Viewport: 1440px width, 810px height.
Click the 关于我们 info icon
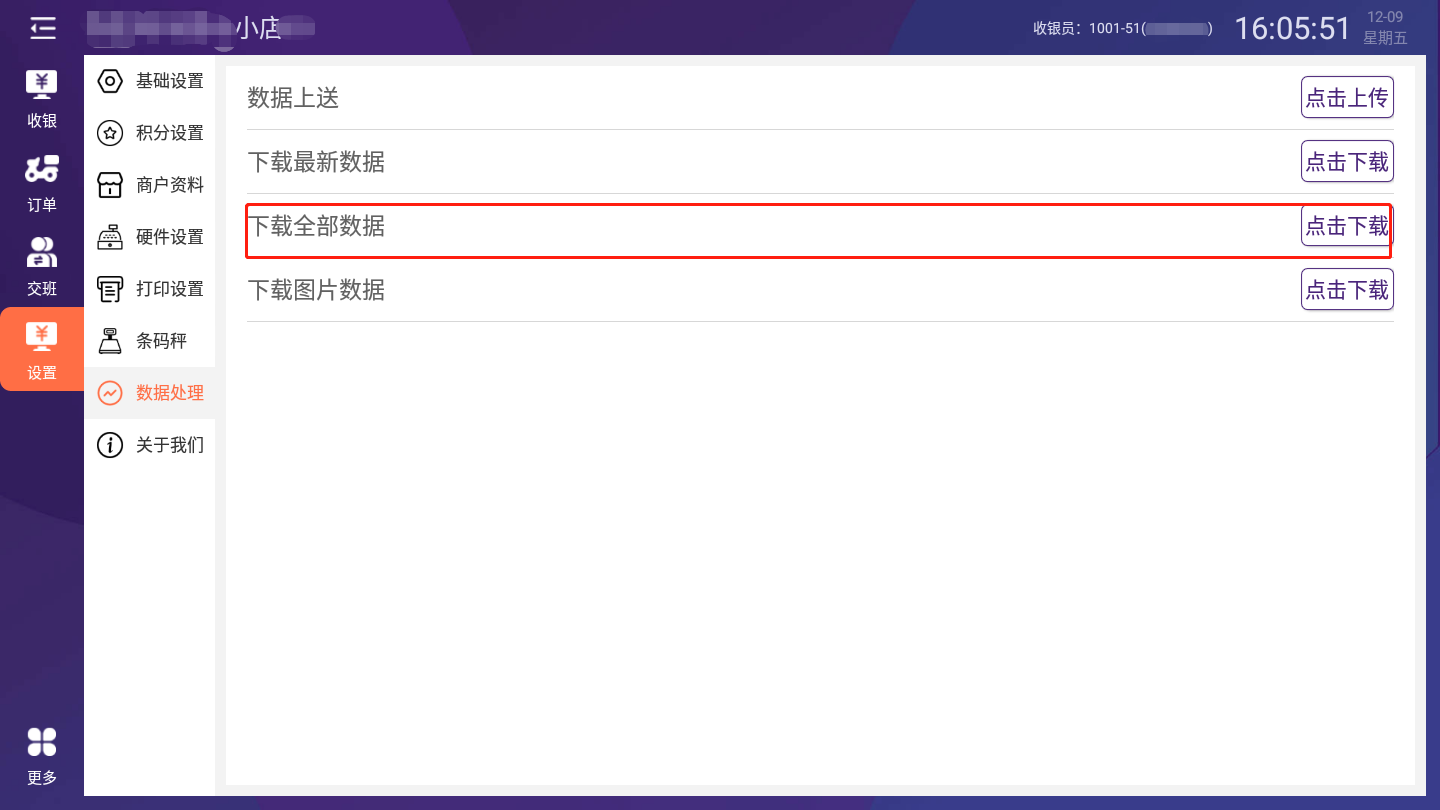[110, 445]
